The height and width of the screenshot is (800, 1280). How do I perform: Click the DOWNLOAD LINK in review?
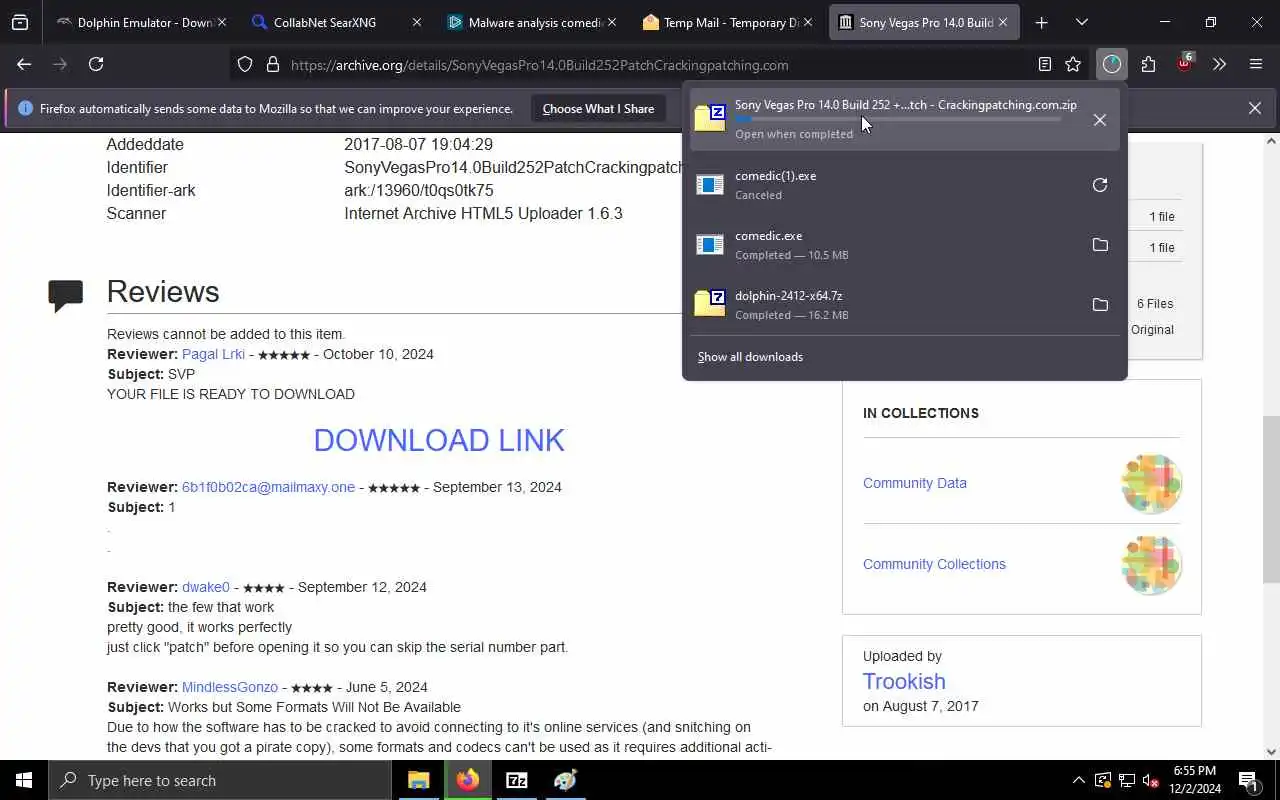[x=439, y=440]
